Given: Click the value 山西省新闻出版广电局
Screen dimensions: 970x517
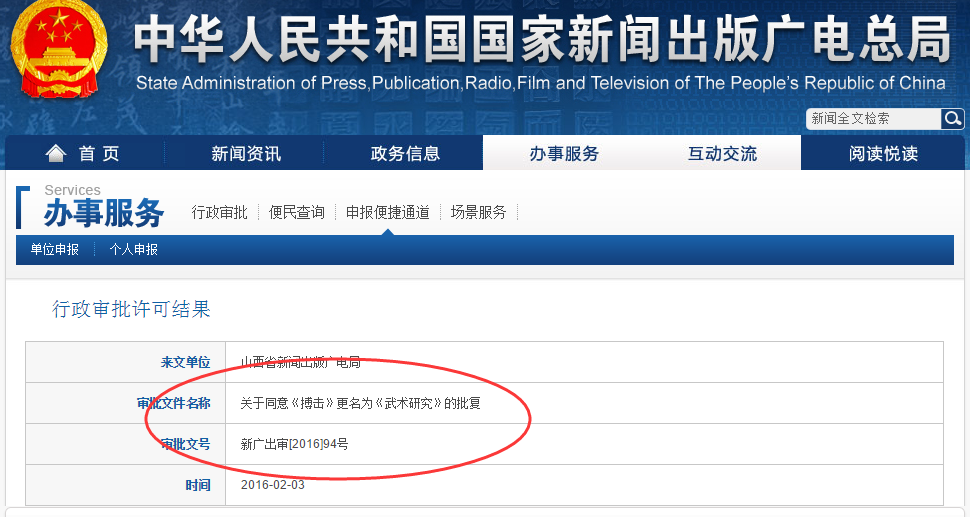Looking at the screenshot, I should pos(301,362).
